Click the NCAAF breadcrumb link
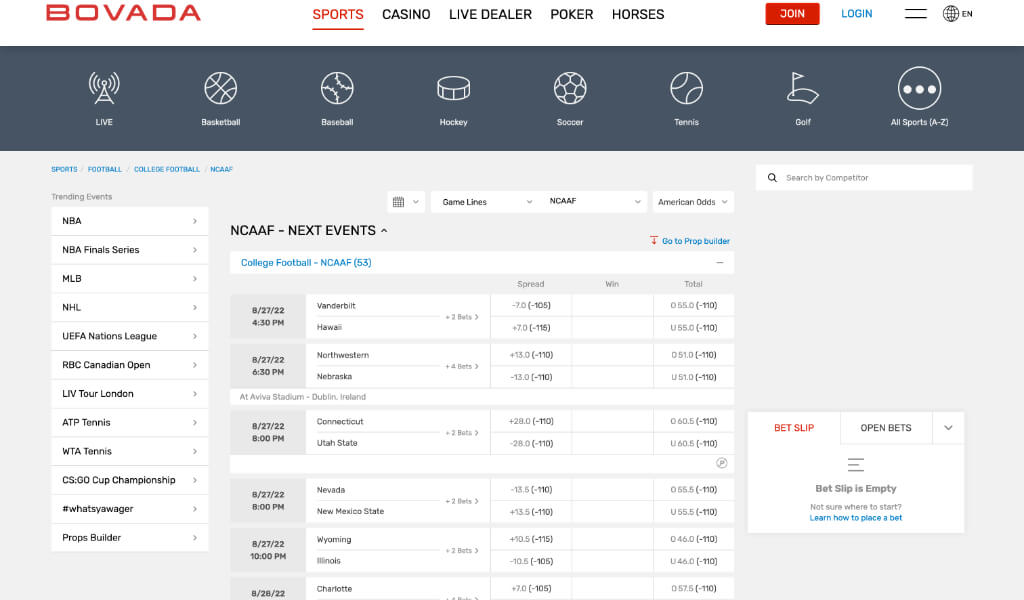Viewport: 1024px width, 600px height. [x=221, y=169]
